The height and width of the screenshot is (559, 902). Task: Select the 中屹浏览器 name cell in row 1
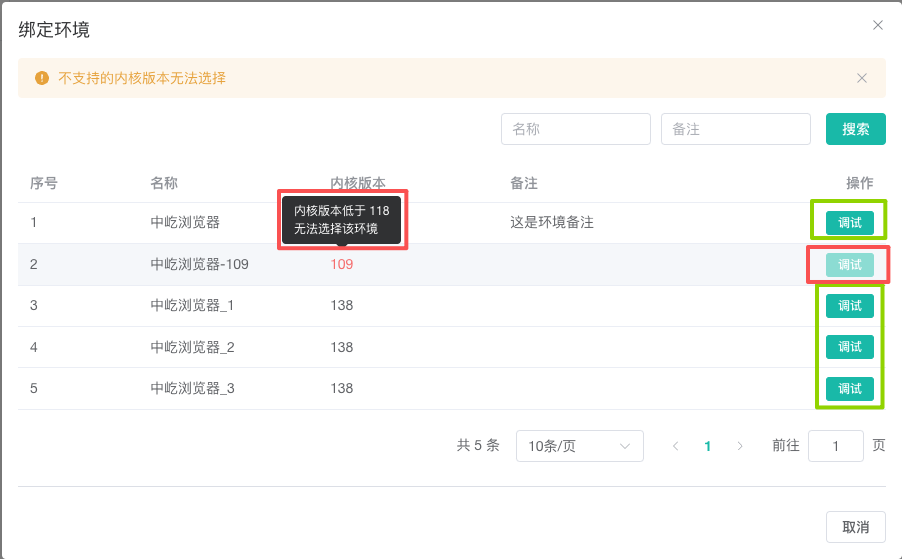pyautogui.click(x=185, y=223)
